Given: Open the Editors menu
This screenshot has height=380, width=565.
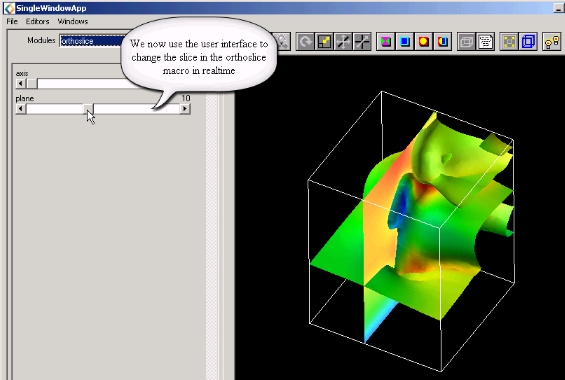Looking at the screenshot, I should click(37, 21).
